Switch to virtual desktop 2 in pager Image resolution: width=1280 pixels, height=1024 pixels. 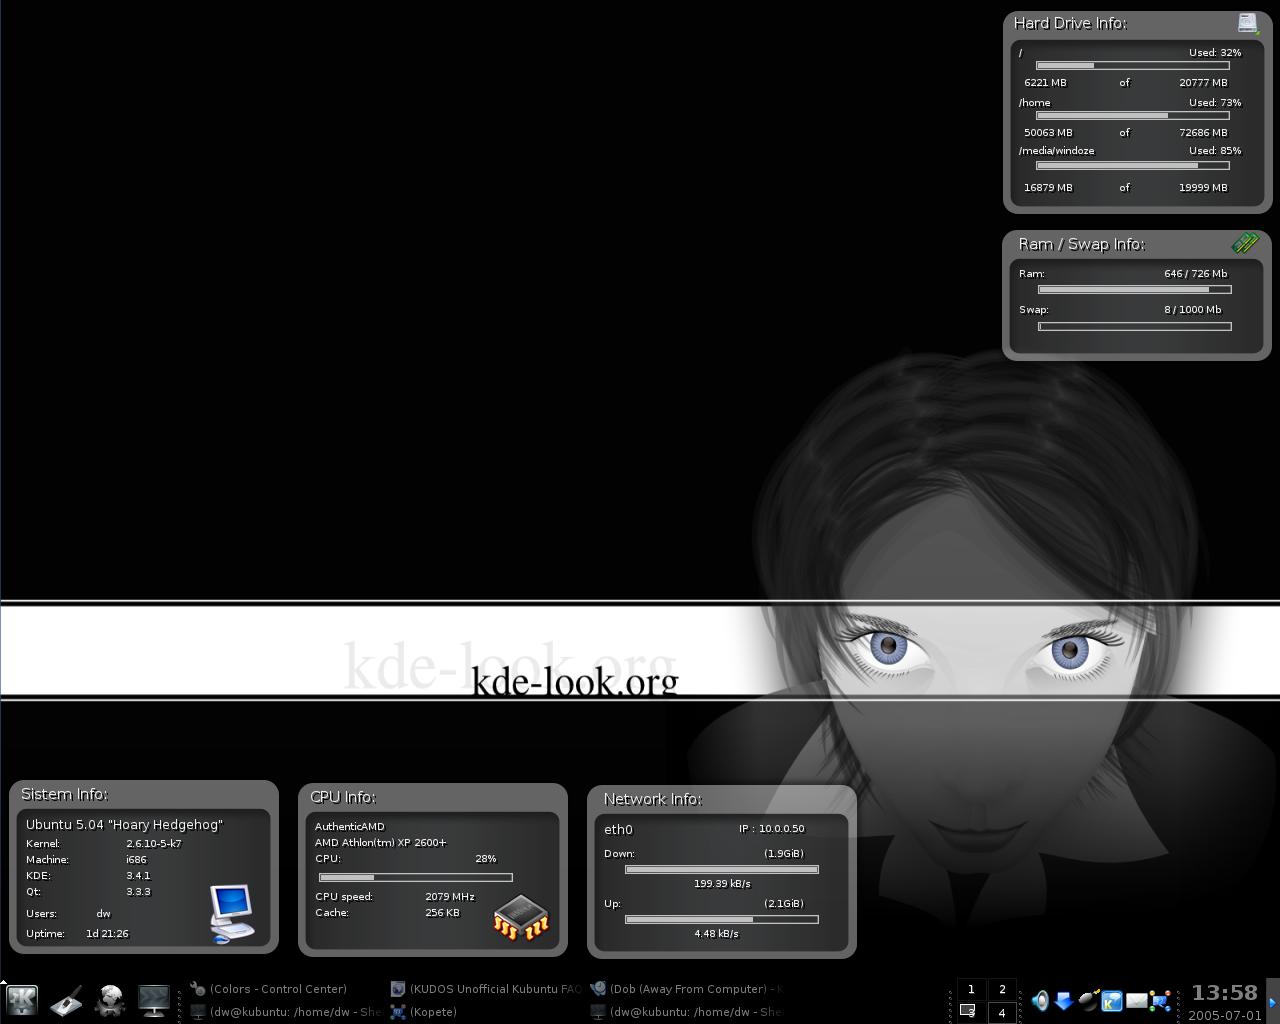[1002, 989]
